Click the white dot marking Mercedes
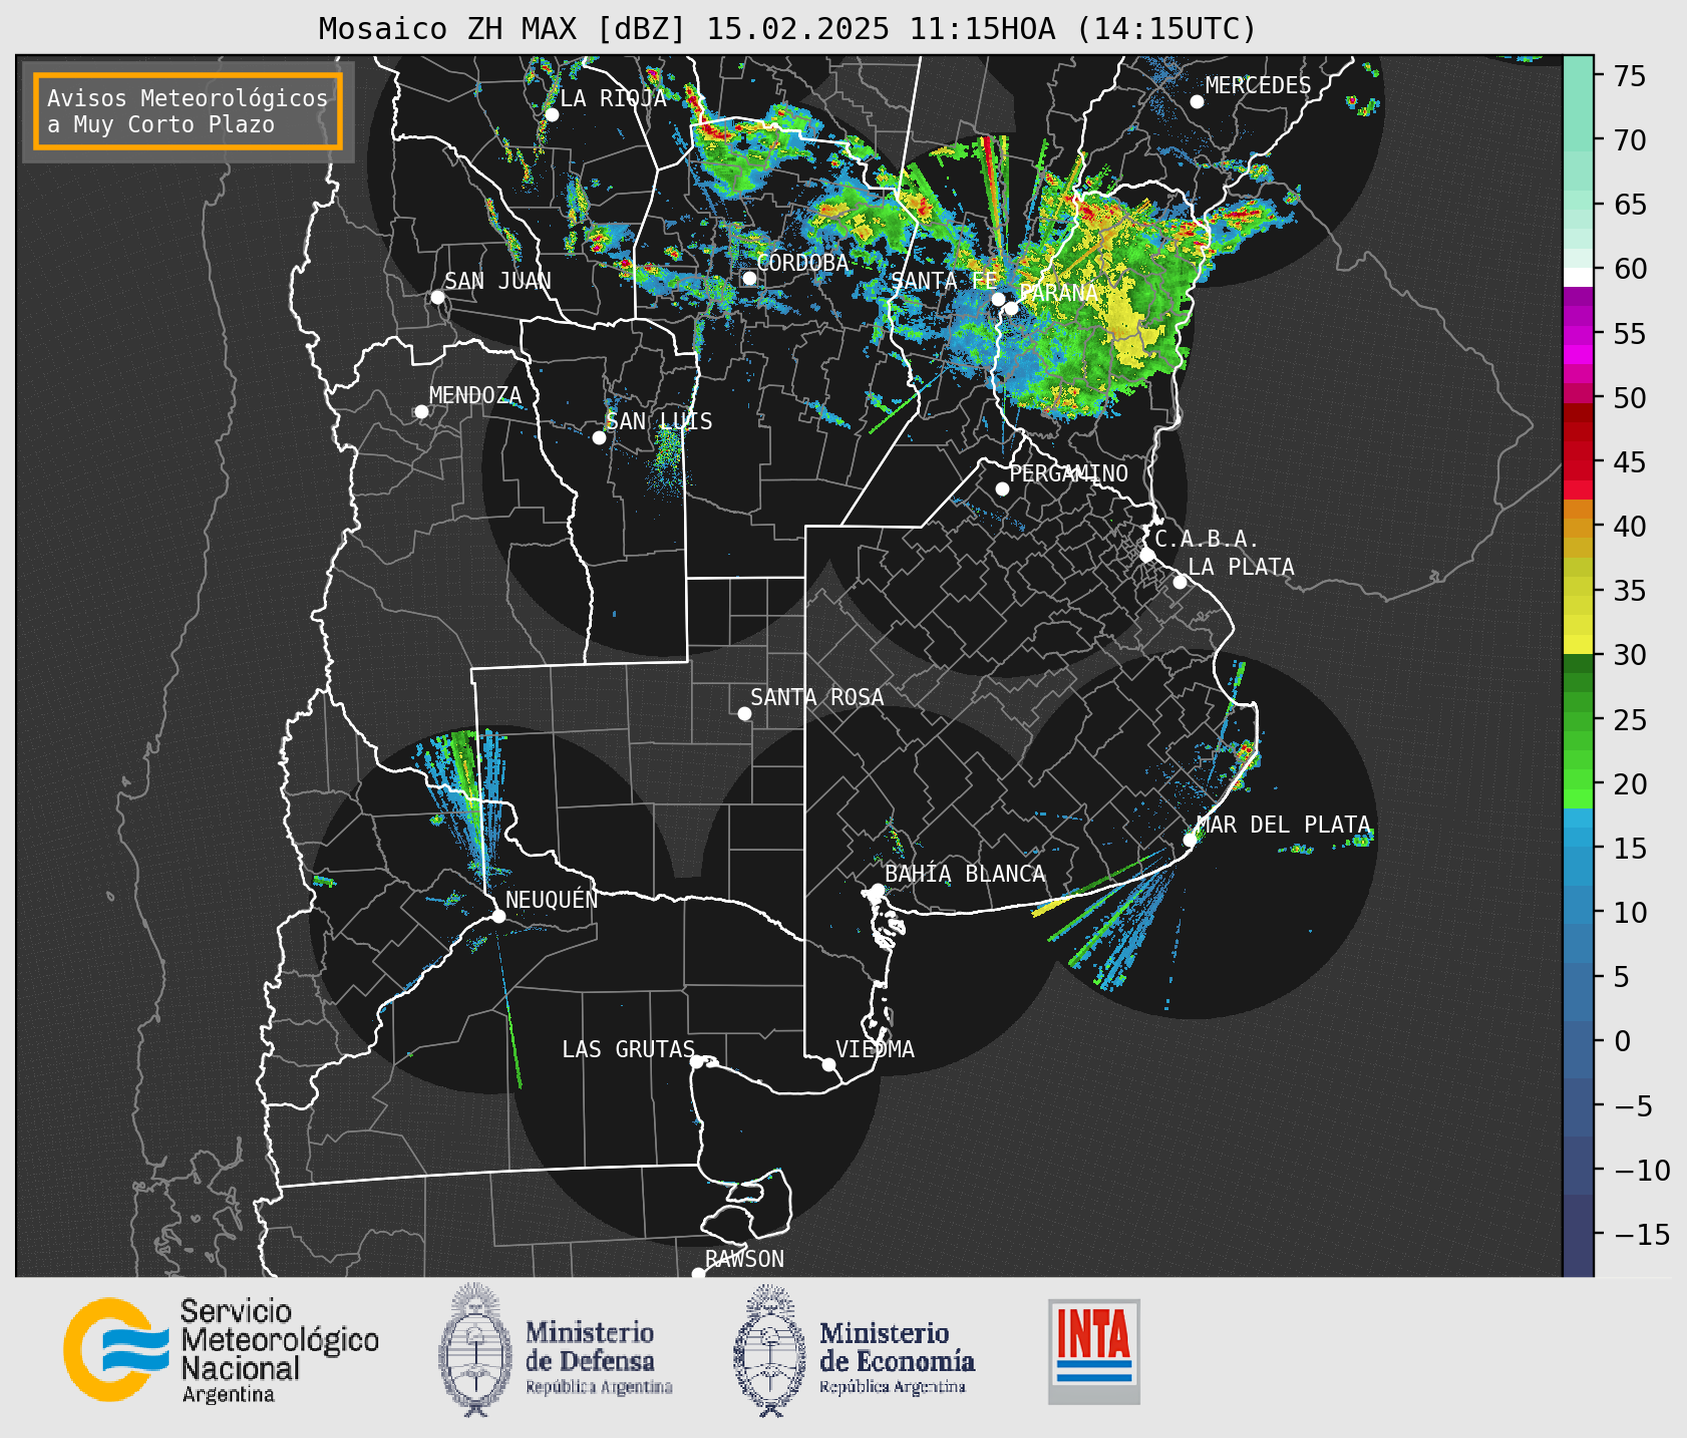Image resolution: width=1687 pixels, height=1438 pixels. coord(1197,102)
